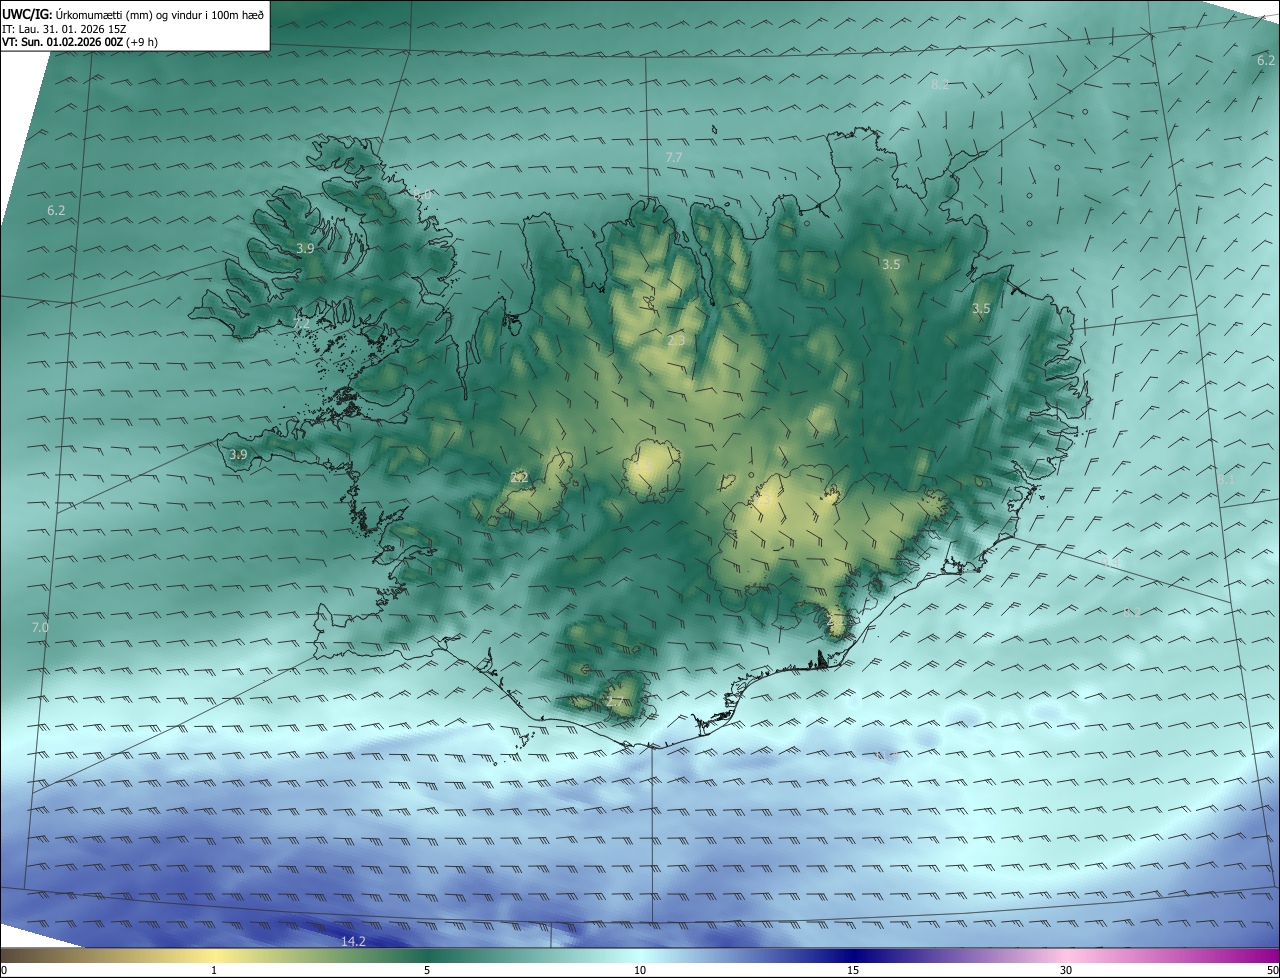Click colorbar tick label '5'
Image resolution: width=1280 pixels, height=978 pixels.
click(427, 970)
